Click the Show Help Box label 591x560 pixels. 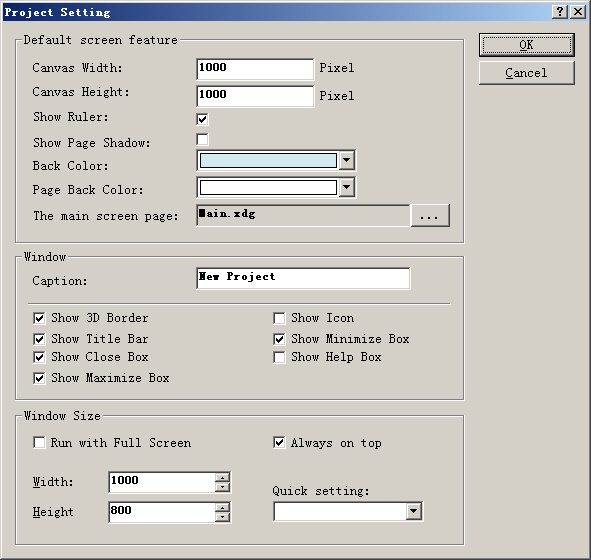click(x=336, y=357)
